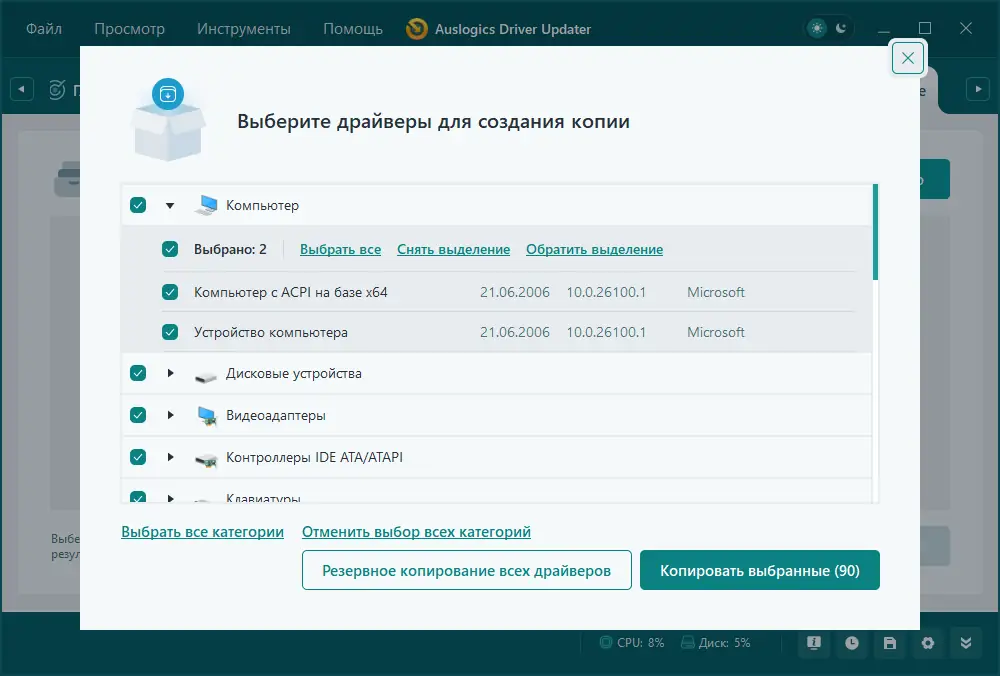Expand the Видеоадаптеры category
The width and height of the screenshot is (1000, 676).
[x=171, y=414]
